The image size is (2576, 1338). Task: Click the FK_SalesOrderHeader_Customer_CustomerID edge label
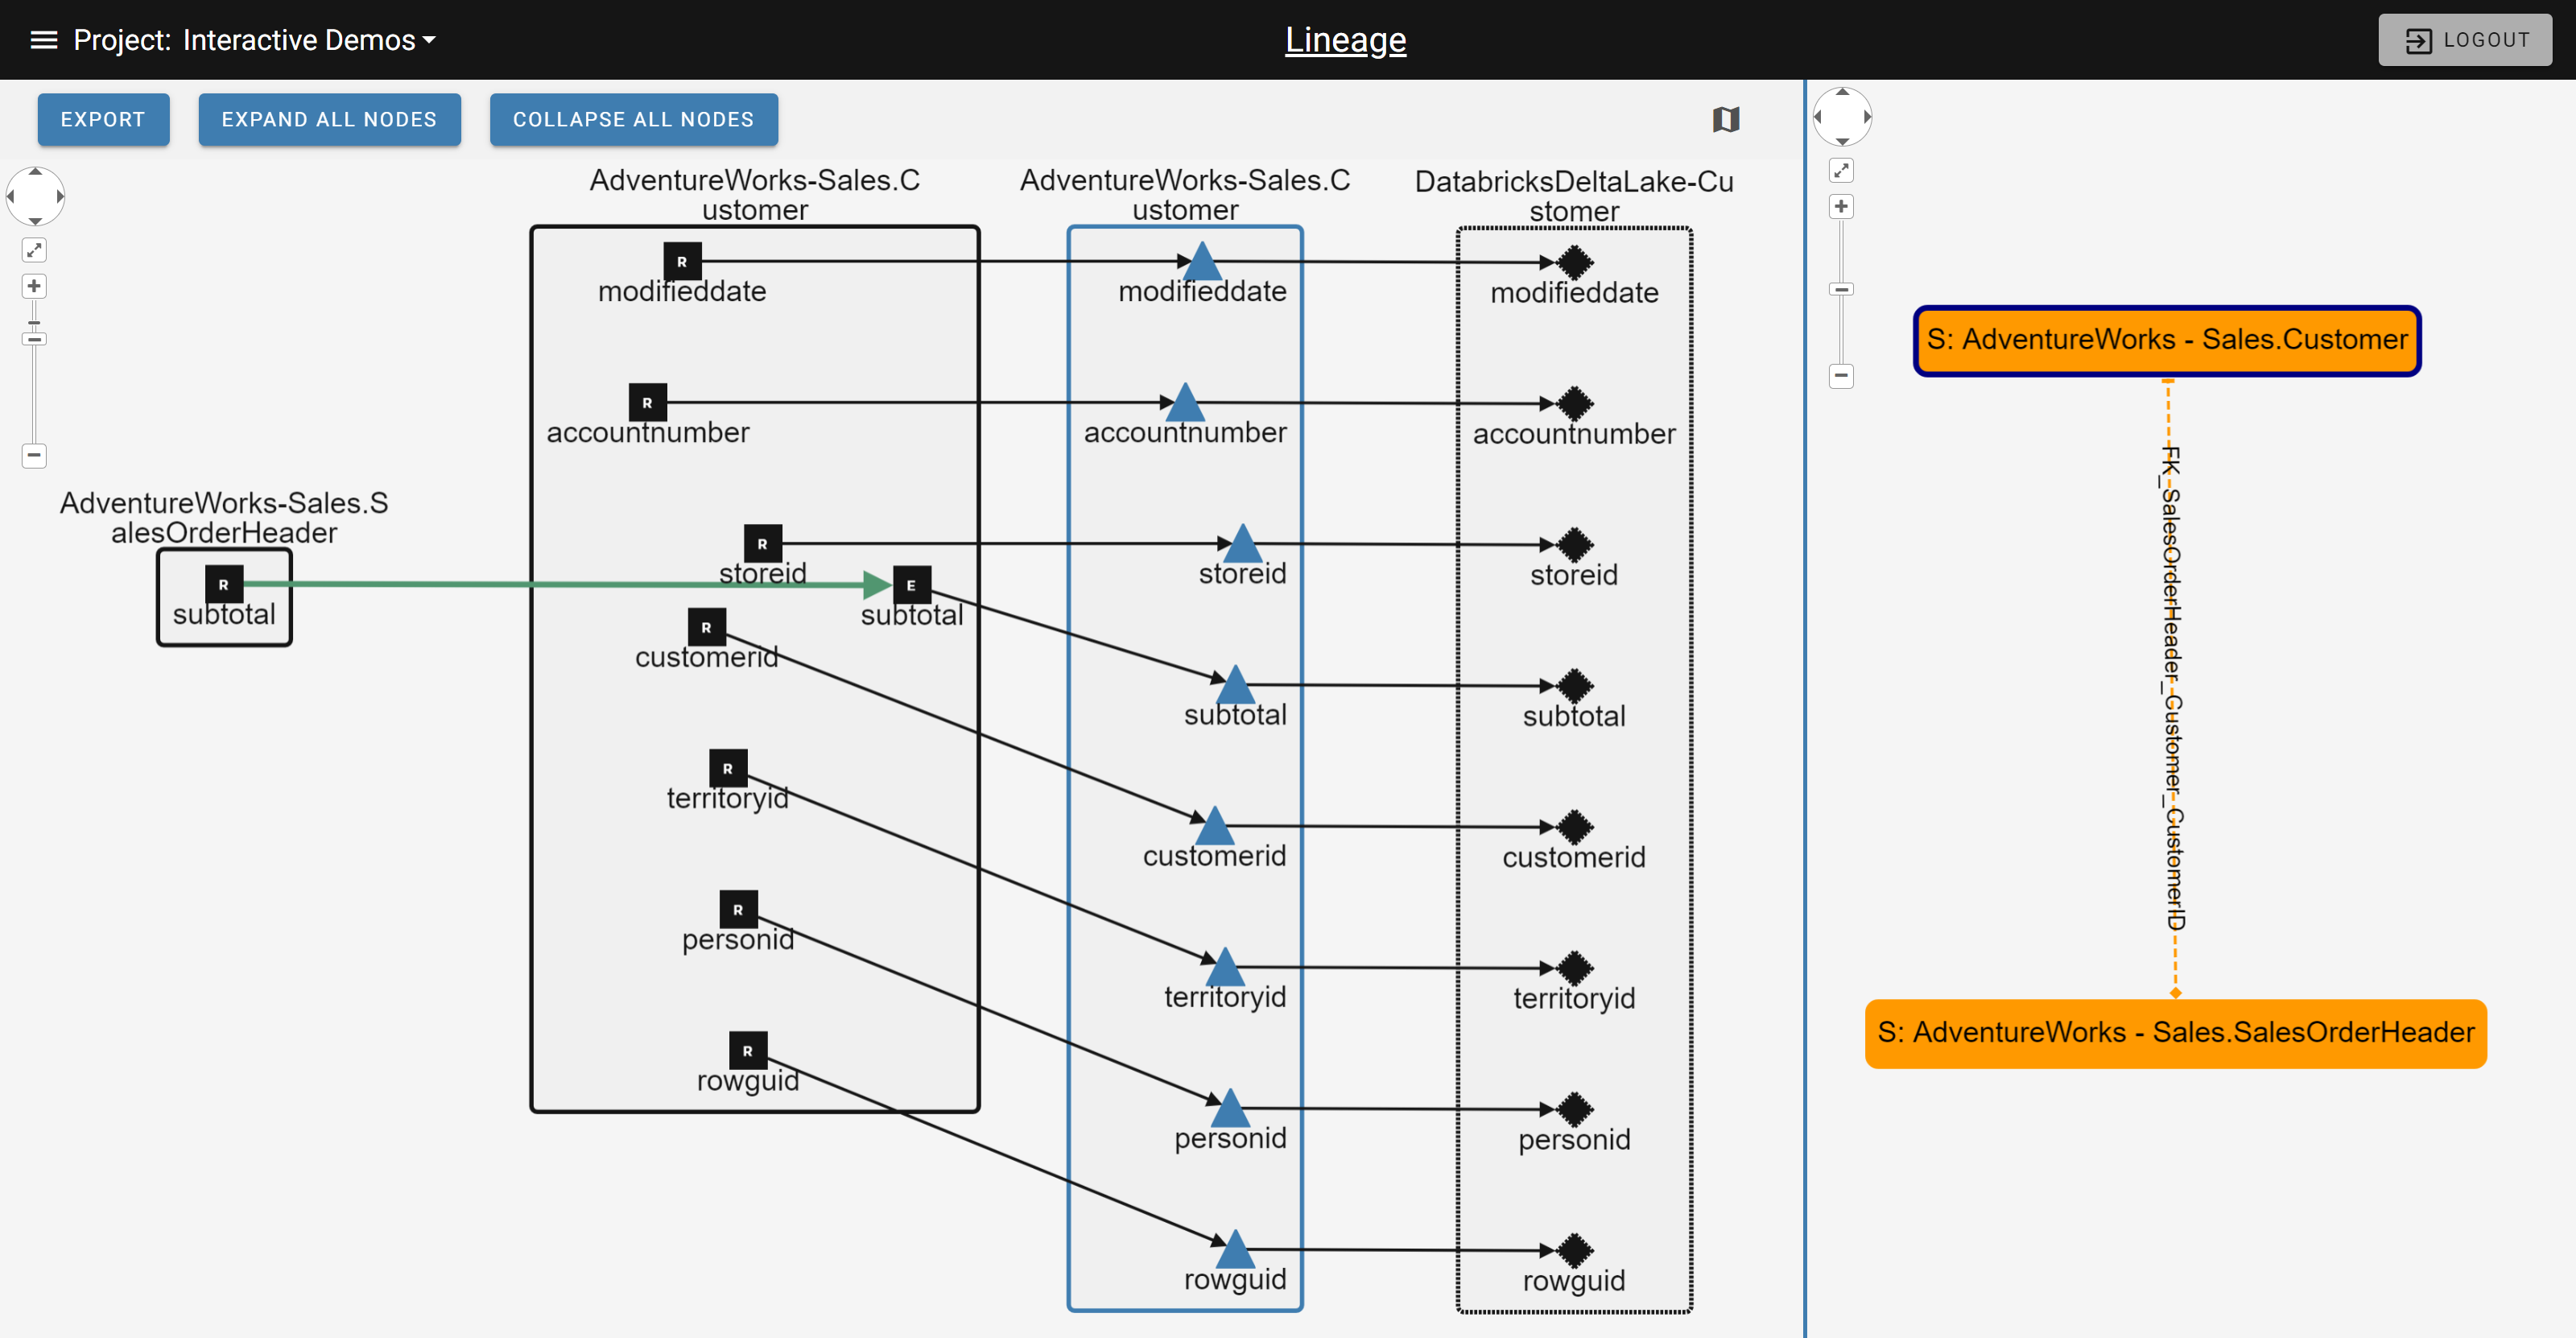pos(2172,688)
